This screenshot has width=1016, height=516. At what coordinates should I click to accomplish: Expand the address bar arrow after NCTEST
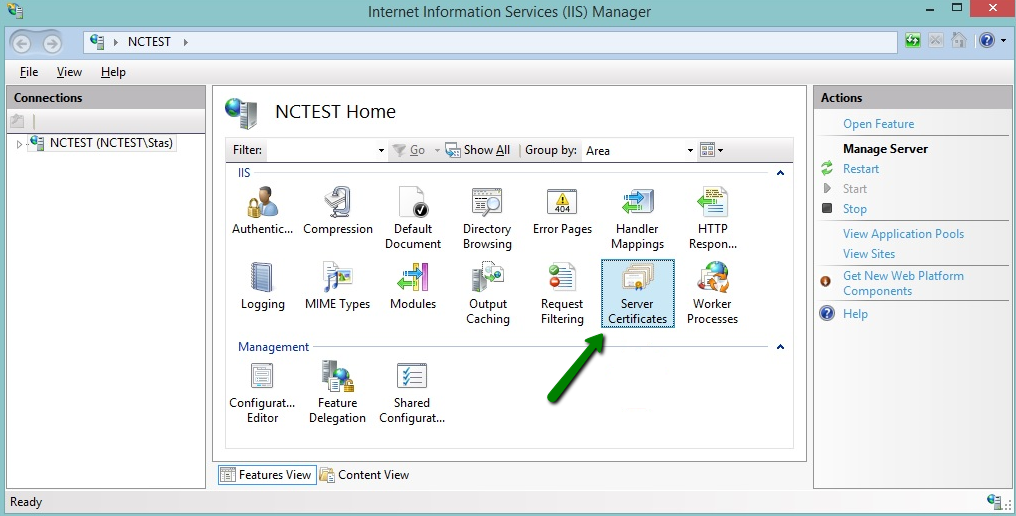click(185, 42)
